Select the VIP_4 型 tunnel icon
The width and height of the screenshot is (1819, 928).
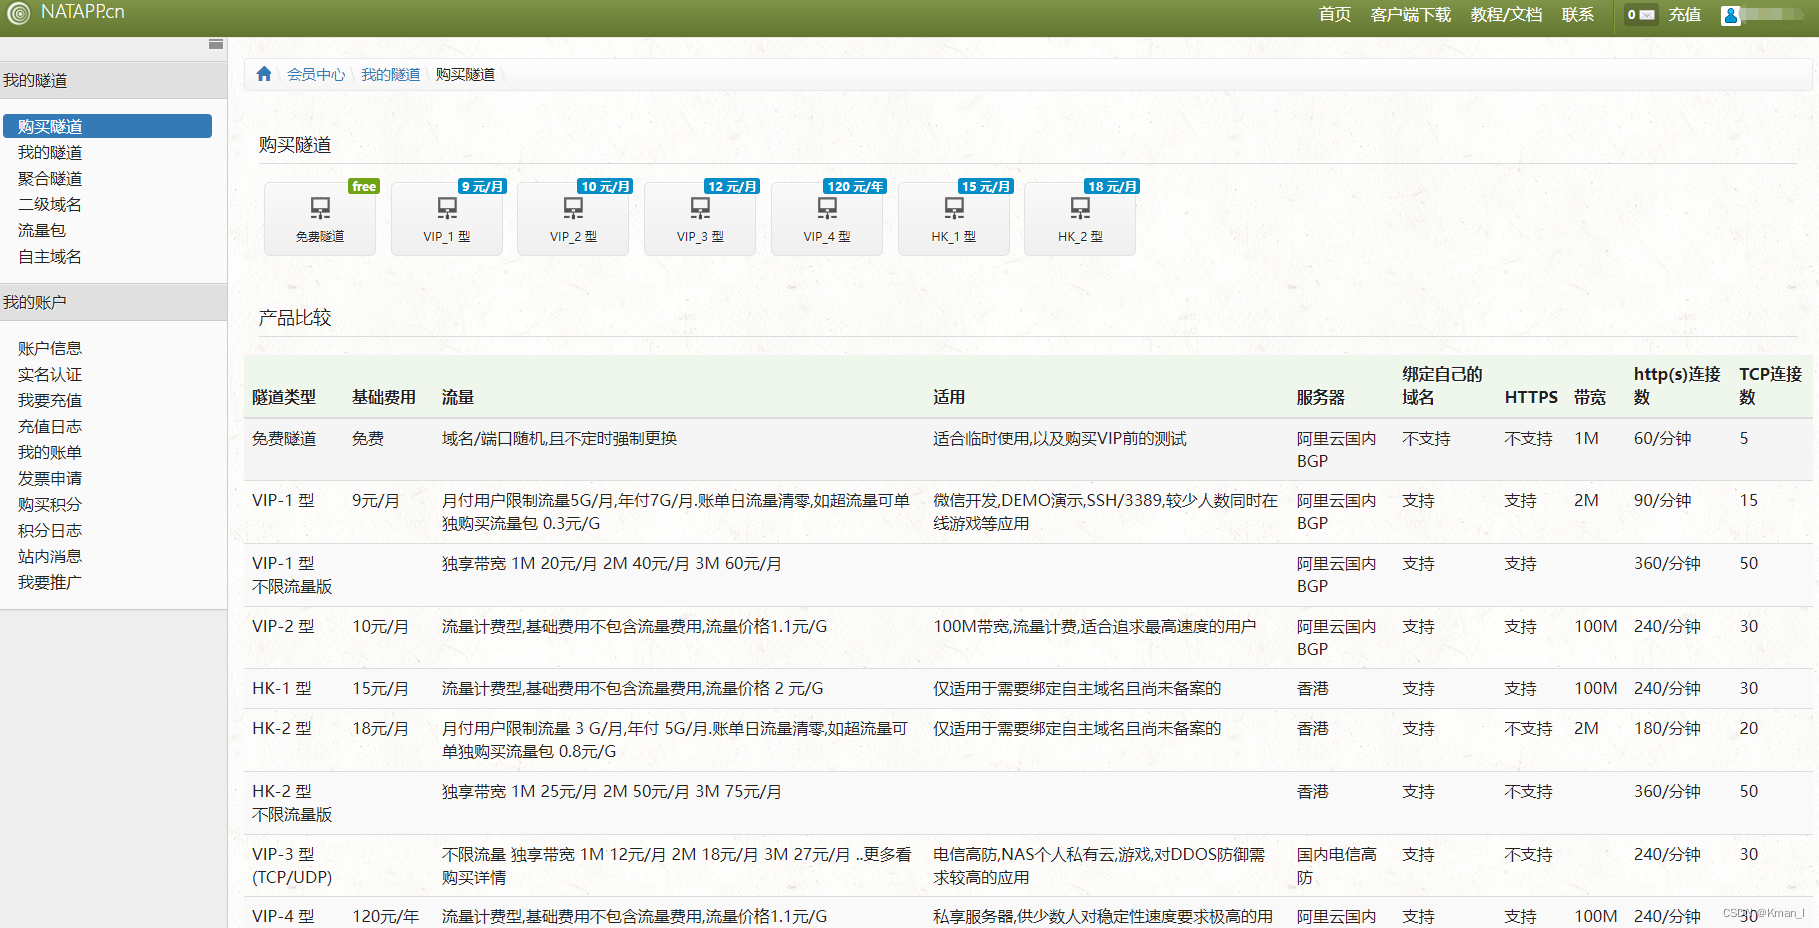click(x=827, y=207)
